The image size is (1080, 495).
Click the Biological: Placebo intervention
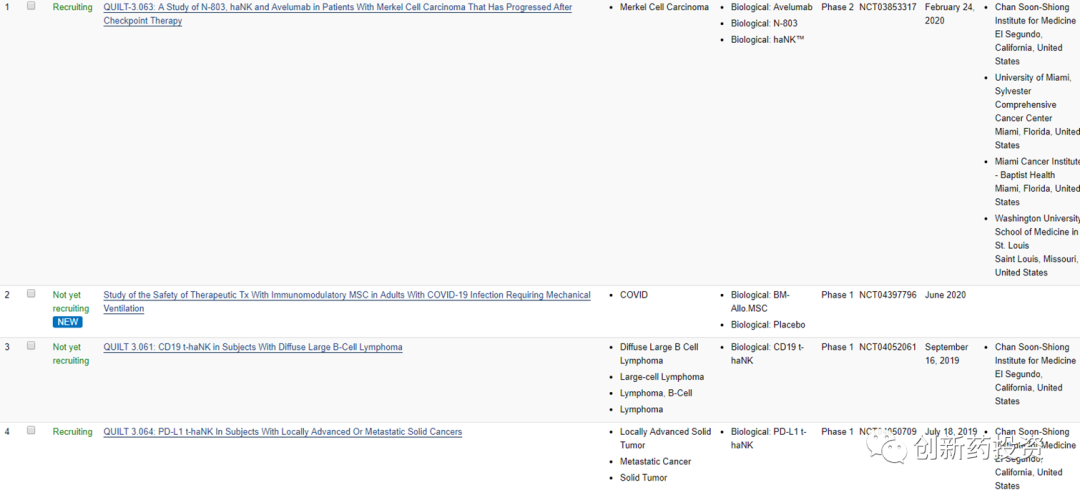(x=767, y=325)
